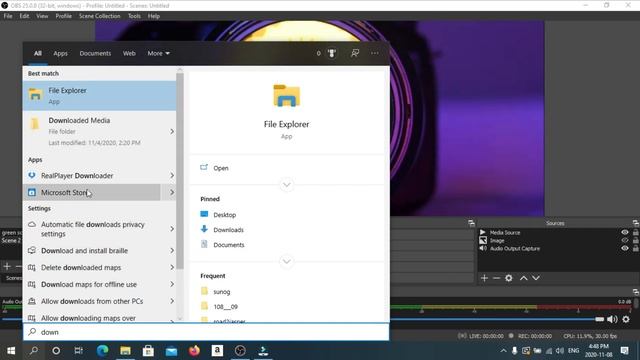
Task: Open search options ellipsis menu
Action: click(375, 53)
